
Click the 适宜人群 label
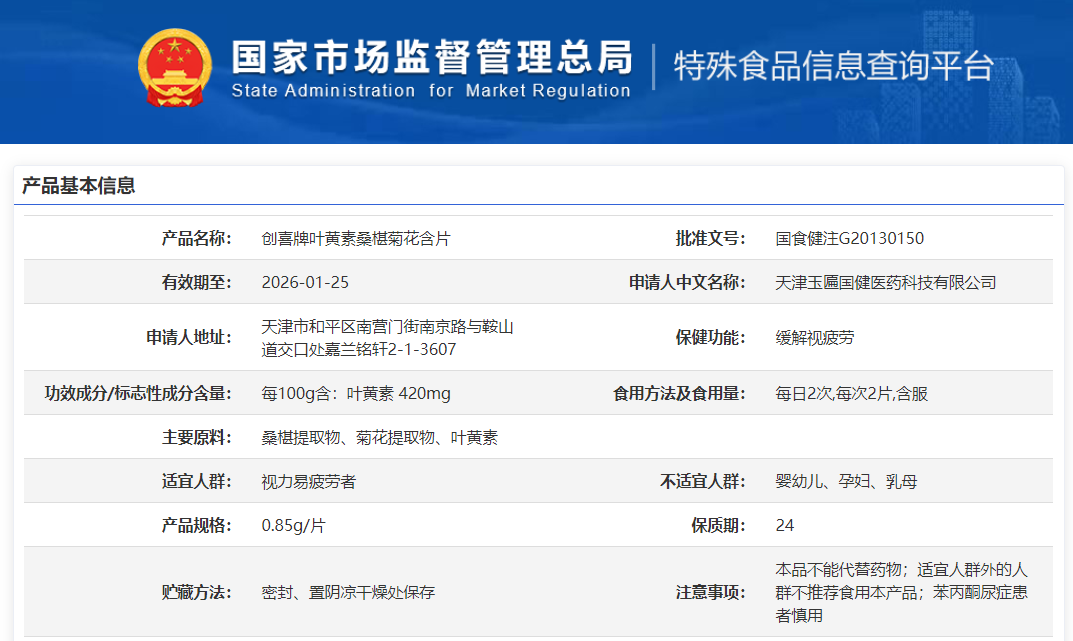click(196, 481)
